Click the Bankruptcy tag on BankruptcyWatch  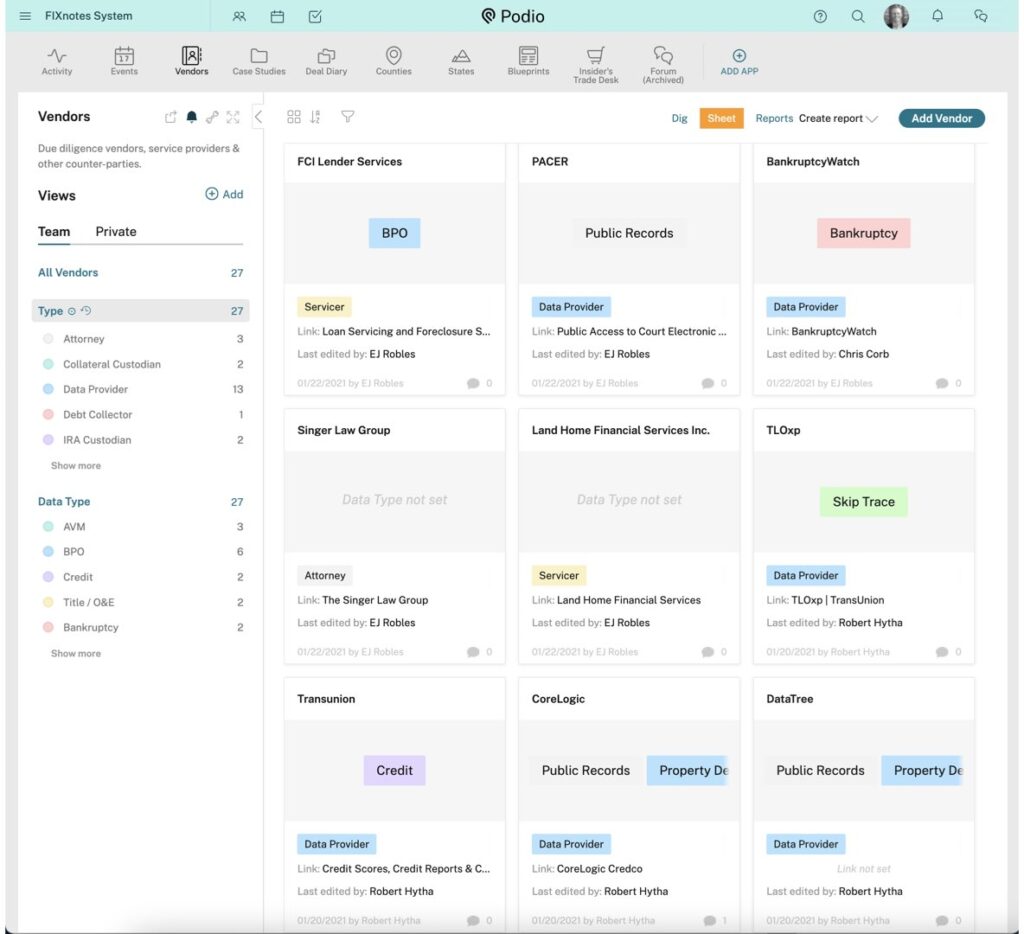[x=863, y=233]
